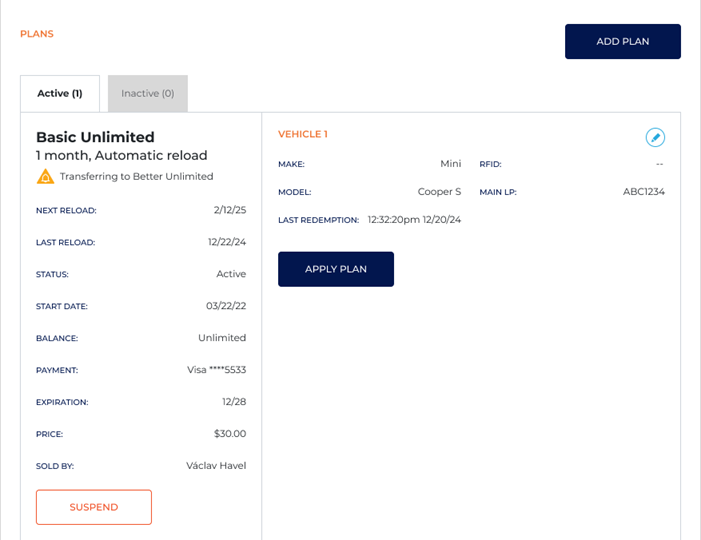Click the pencil edit icon for Vehicle 1
Screen dimensions: 701x540
[655, 137]
